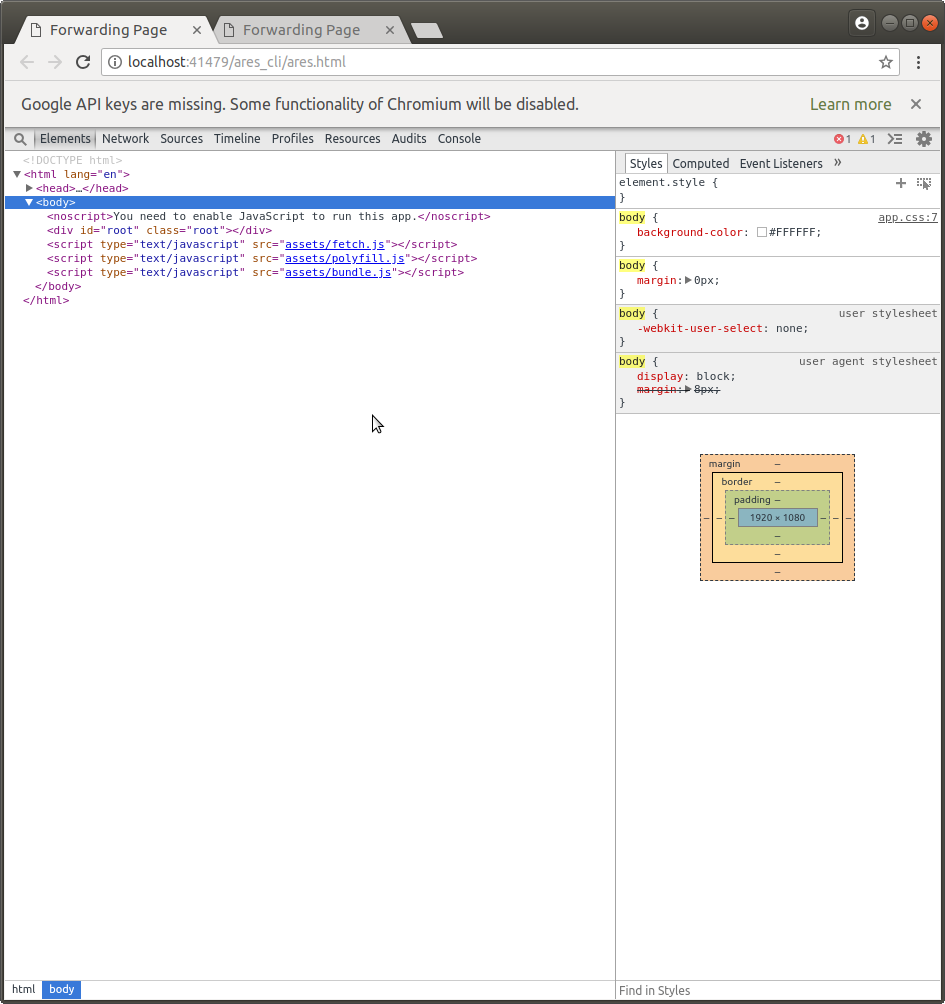This screenshot has width=945, height=1004.
Task: Select the div id root element
Action: click(159, 231)
